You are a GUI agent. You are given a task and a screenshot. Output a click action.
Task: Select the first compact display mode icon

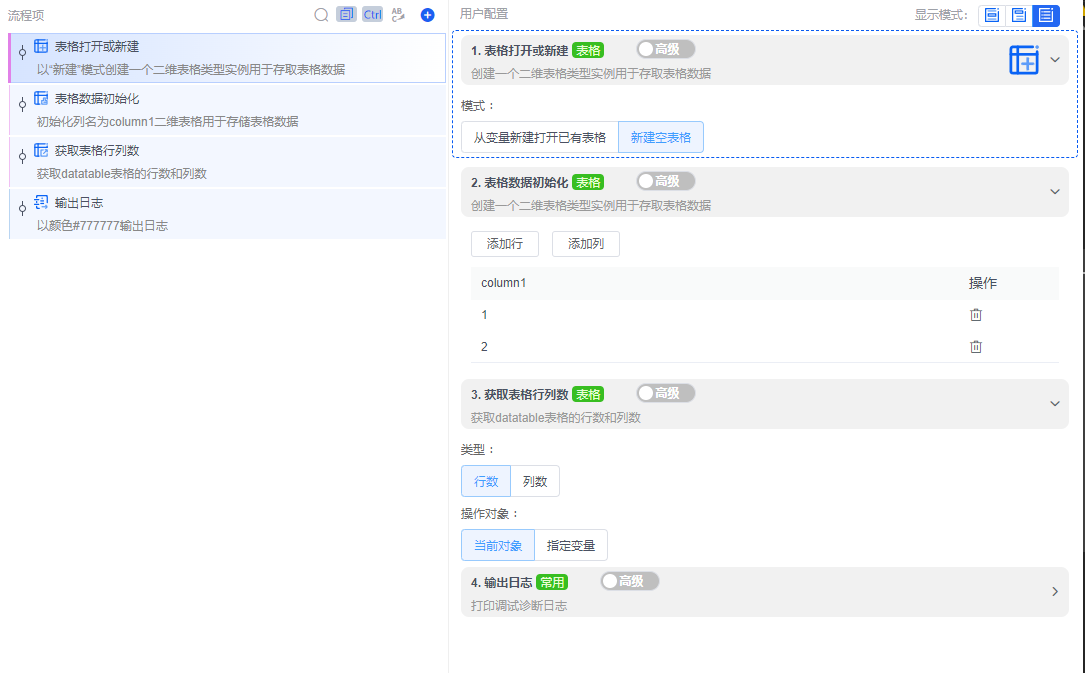(990, 15)
